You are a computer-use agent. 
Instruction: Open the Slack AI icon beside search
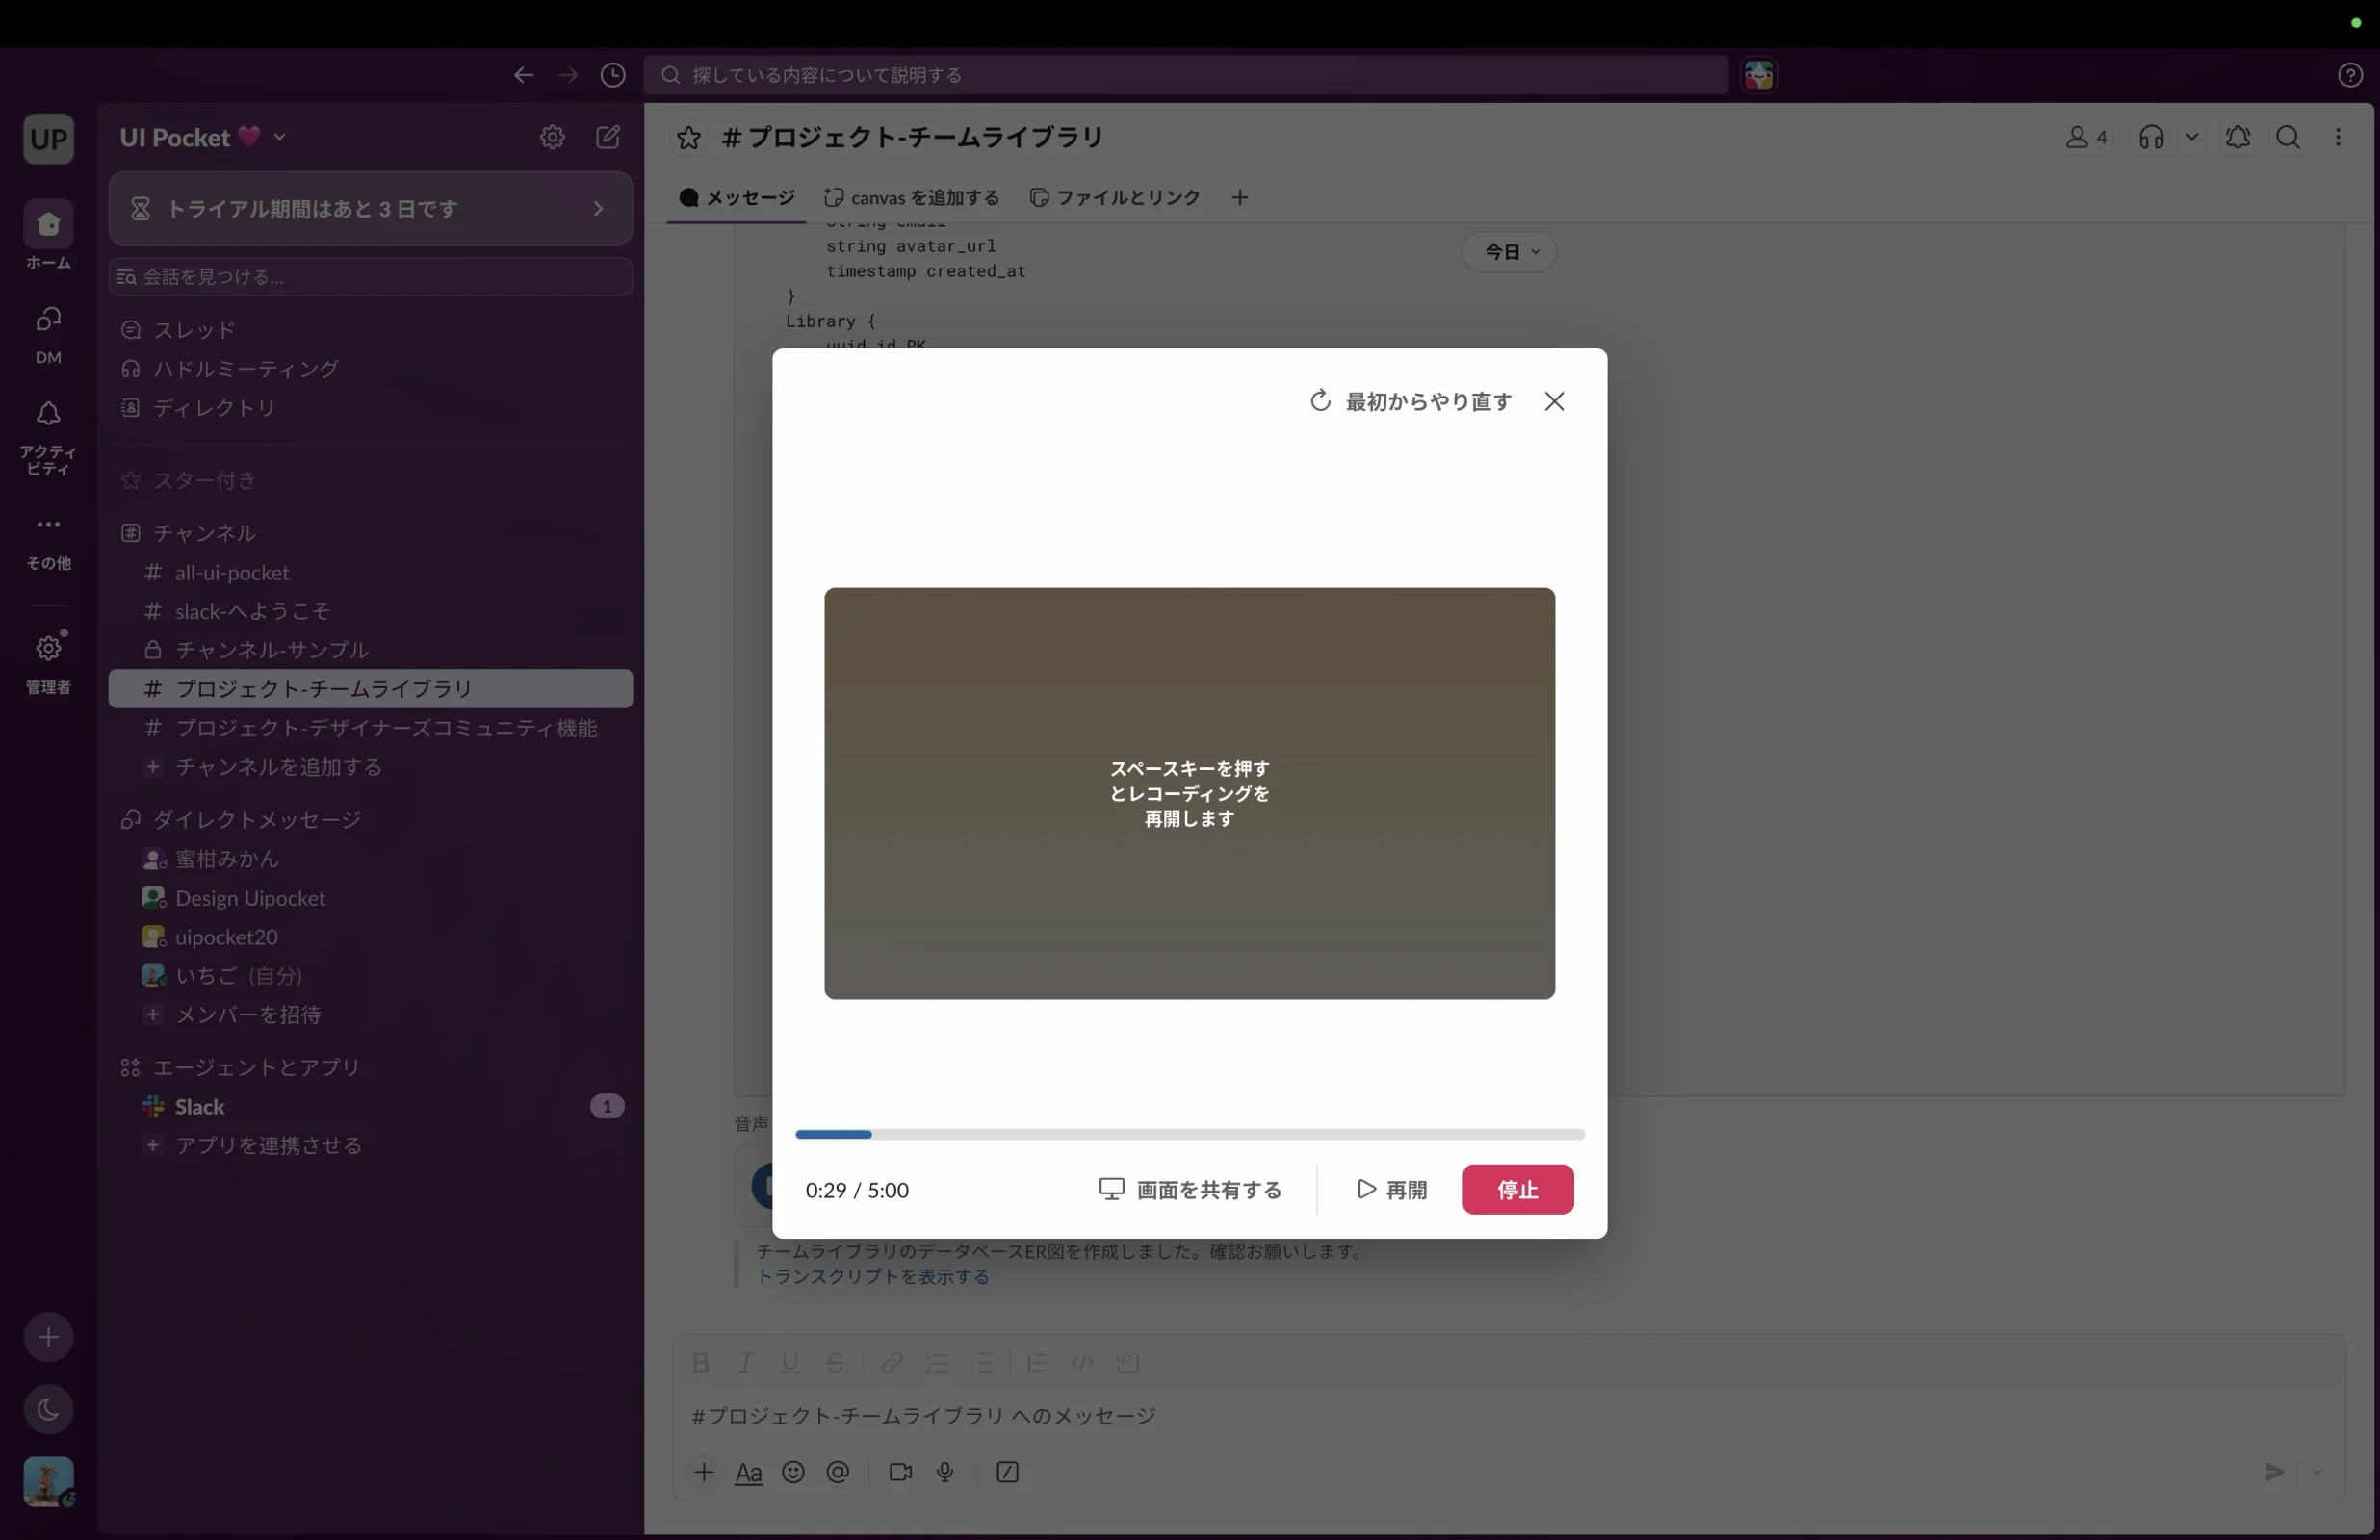click(1759, 75)
